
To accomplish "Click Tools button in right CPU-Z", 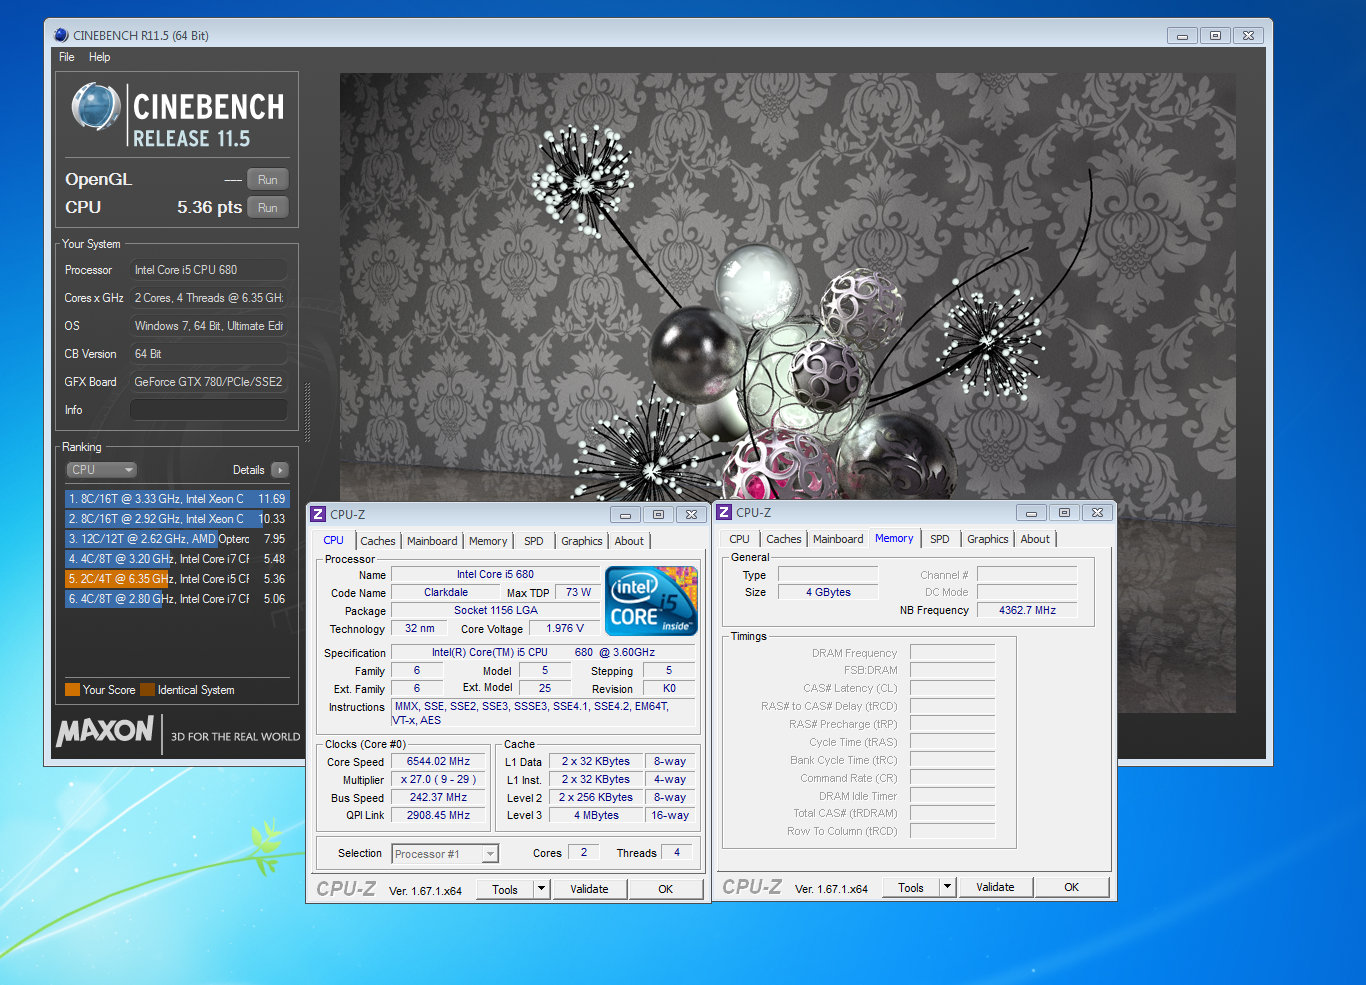I will [x=911, y=887].
